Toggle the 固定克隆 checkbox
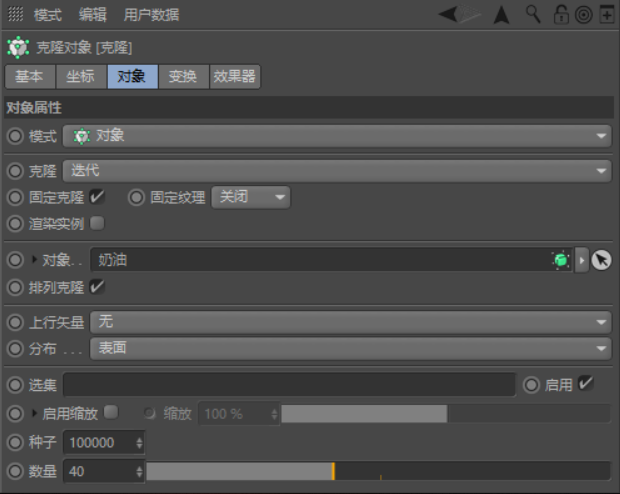 point(97,197)
